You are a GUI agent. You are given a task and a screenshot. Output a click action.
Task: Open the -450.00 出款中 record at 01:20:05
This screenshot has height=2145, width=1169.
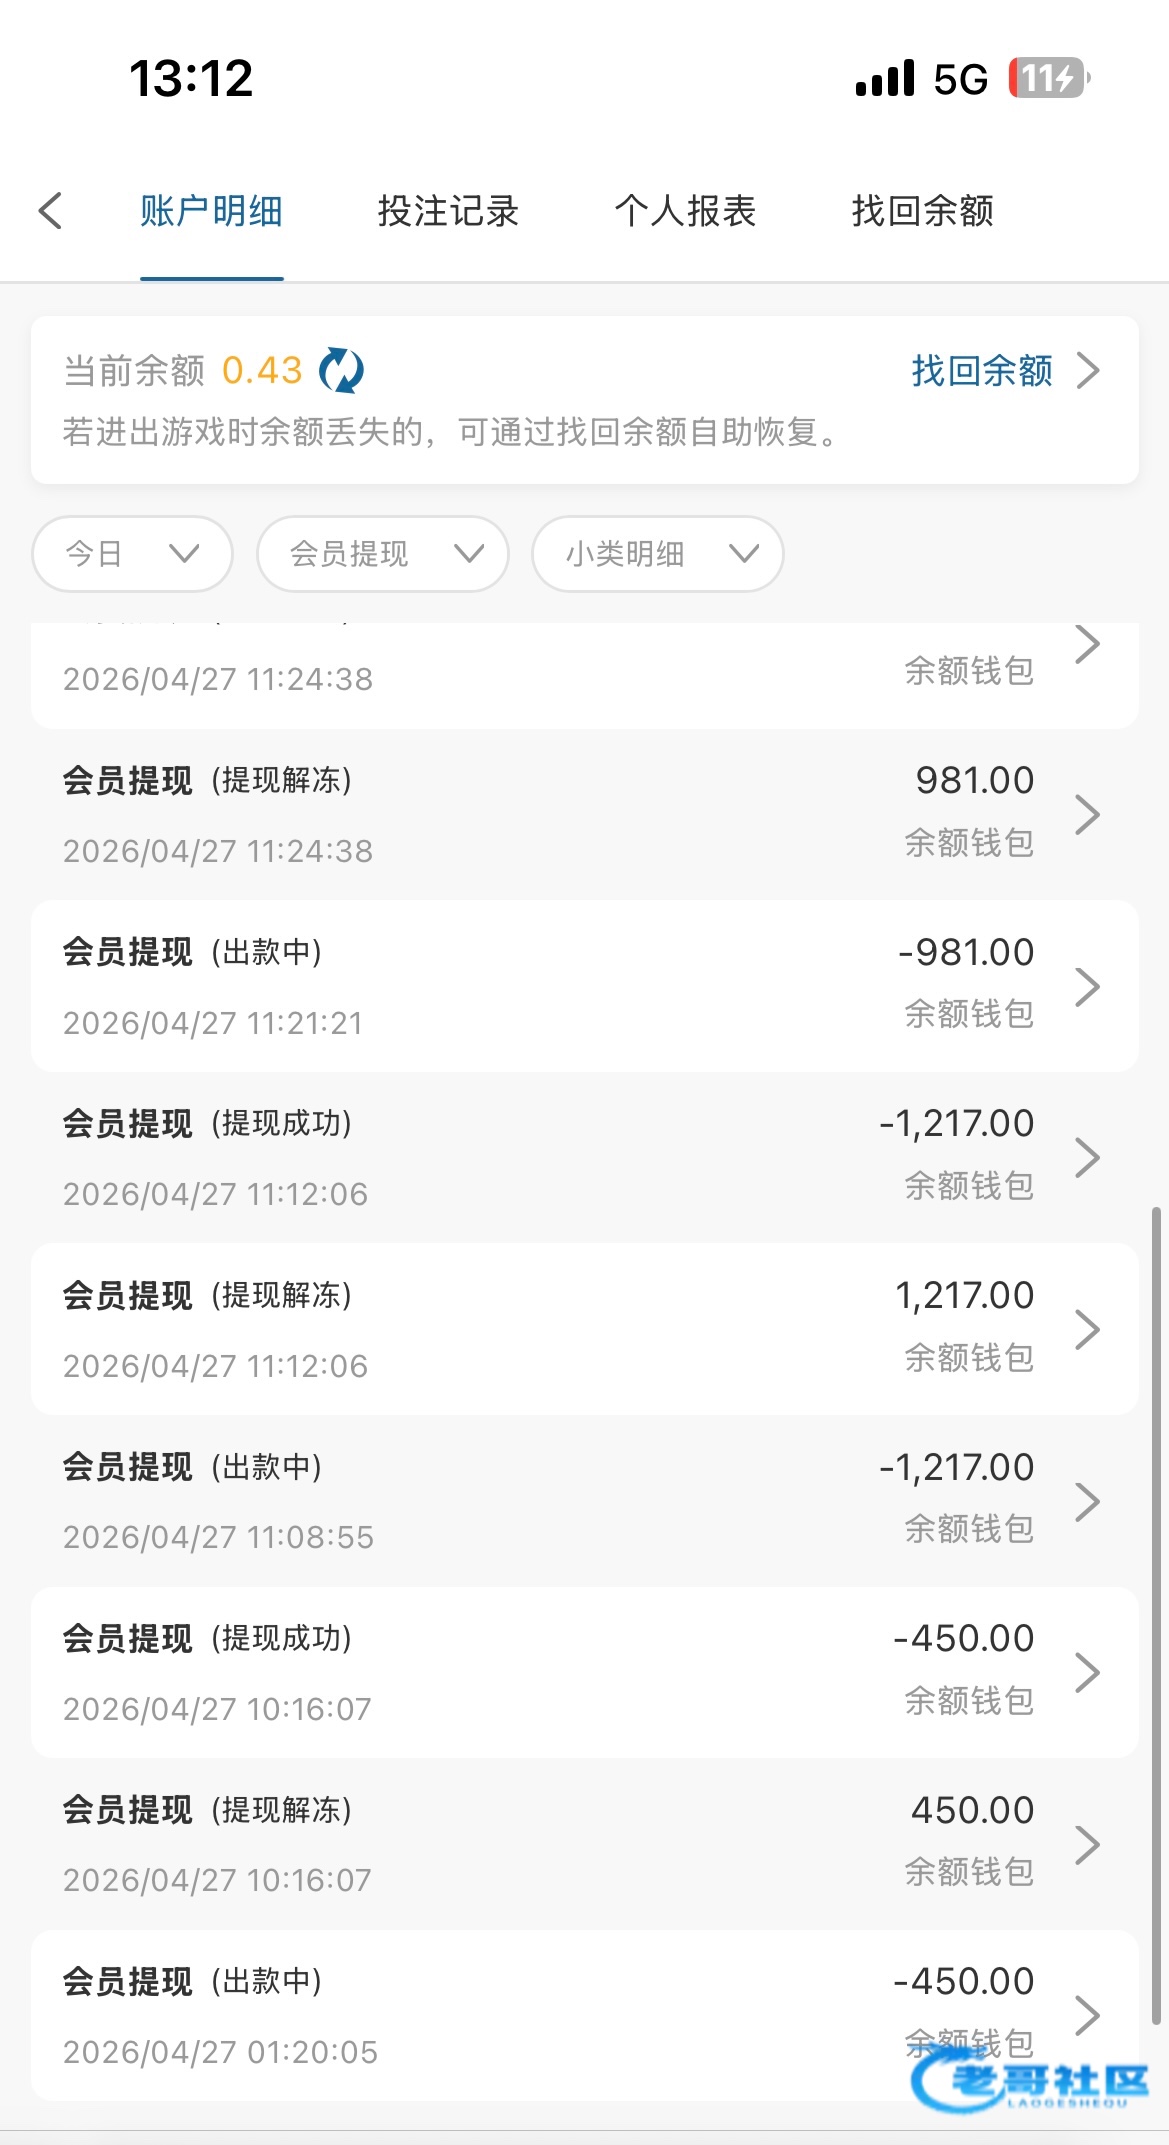click(x=585, y=2016)
